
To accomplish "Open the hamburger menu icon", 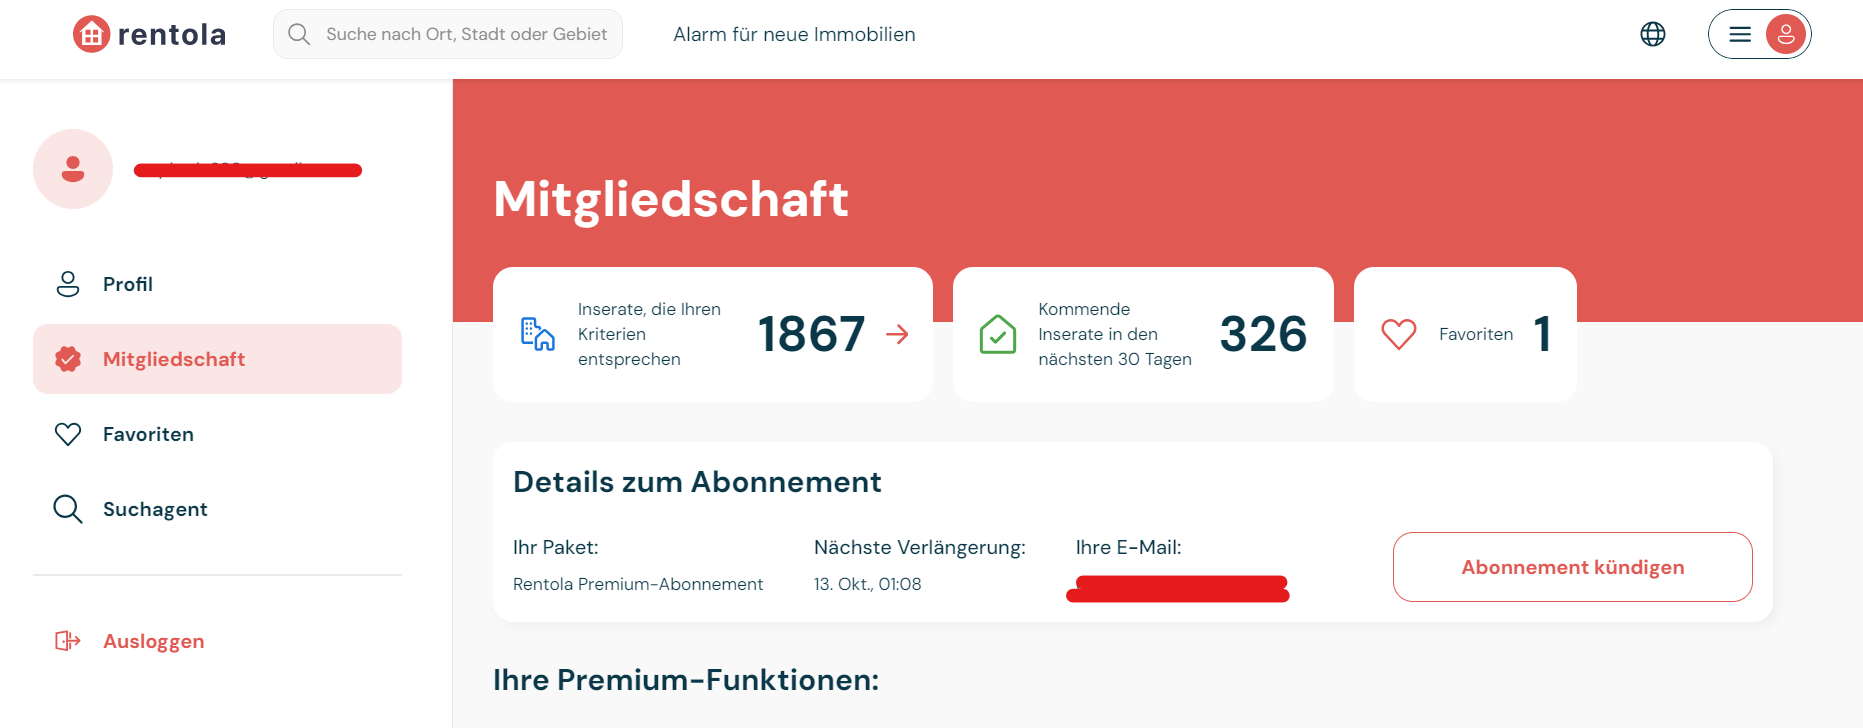I will [1740, 34].
